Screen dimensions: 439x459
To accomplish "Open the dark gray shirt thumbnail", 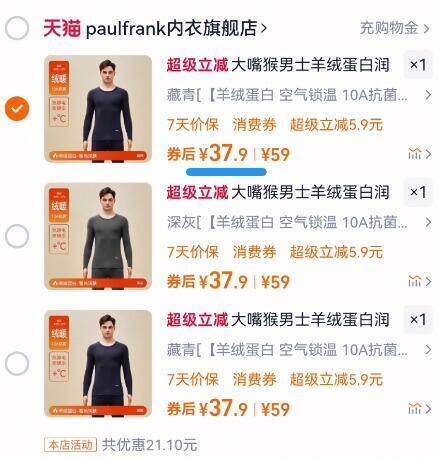I will 98,236.
